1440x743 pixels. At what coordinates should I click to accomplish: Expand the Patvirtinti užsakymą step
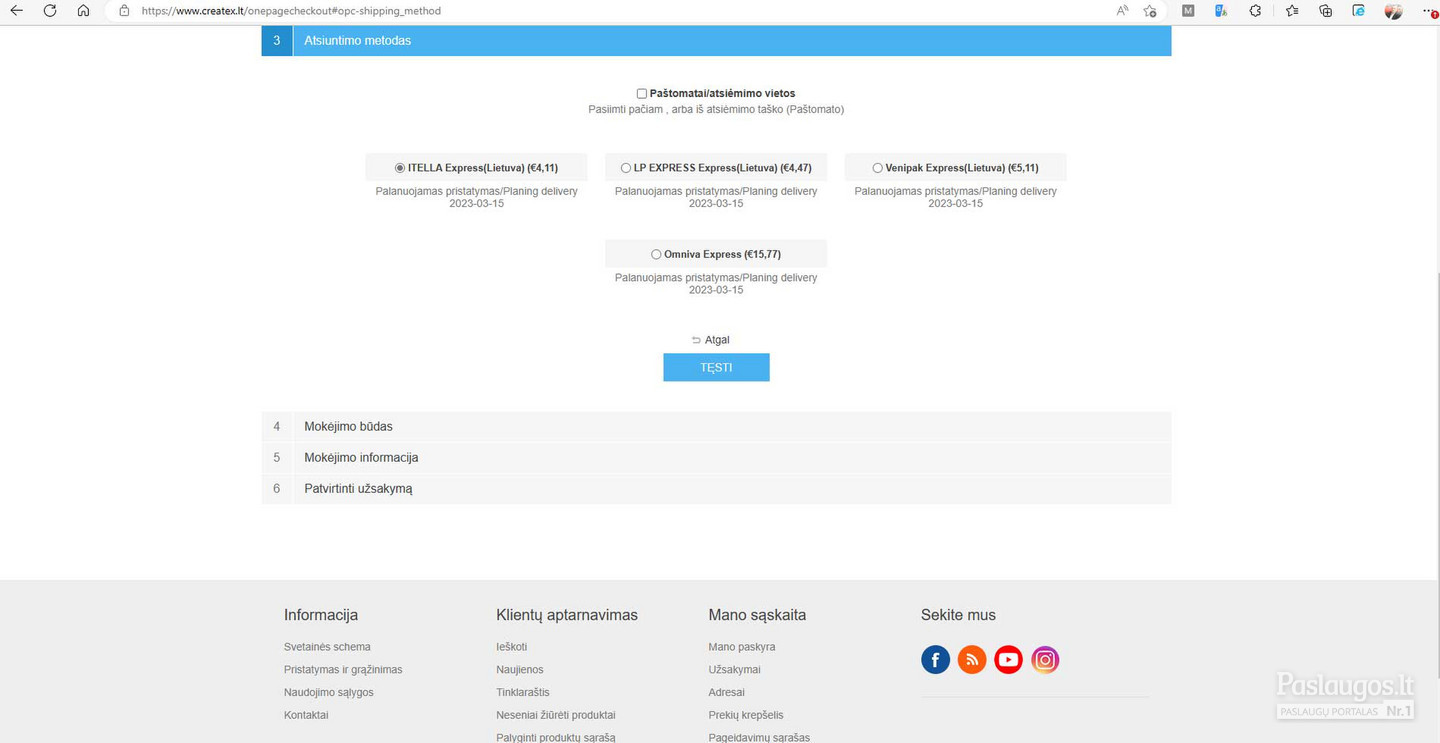pos(716,489)
